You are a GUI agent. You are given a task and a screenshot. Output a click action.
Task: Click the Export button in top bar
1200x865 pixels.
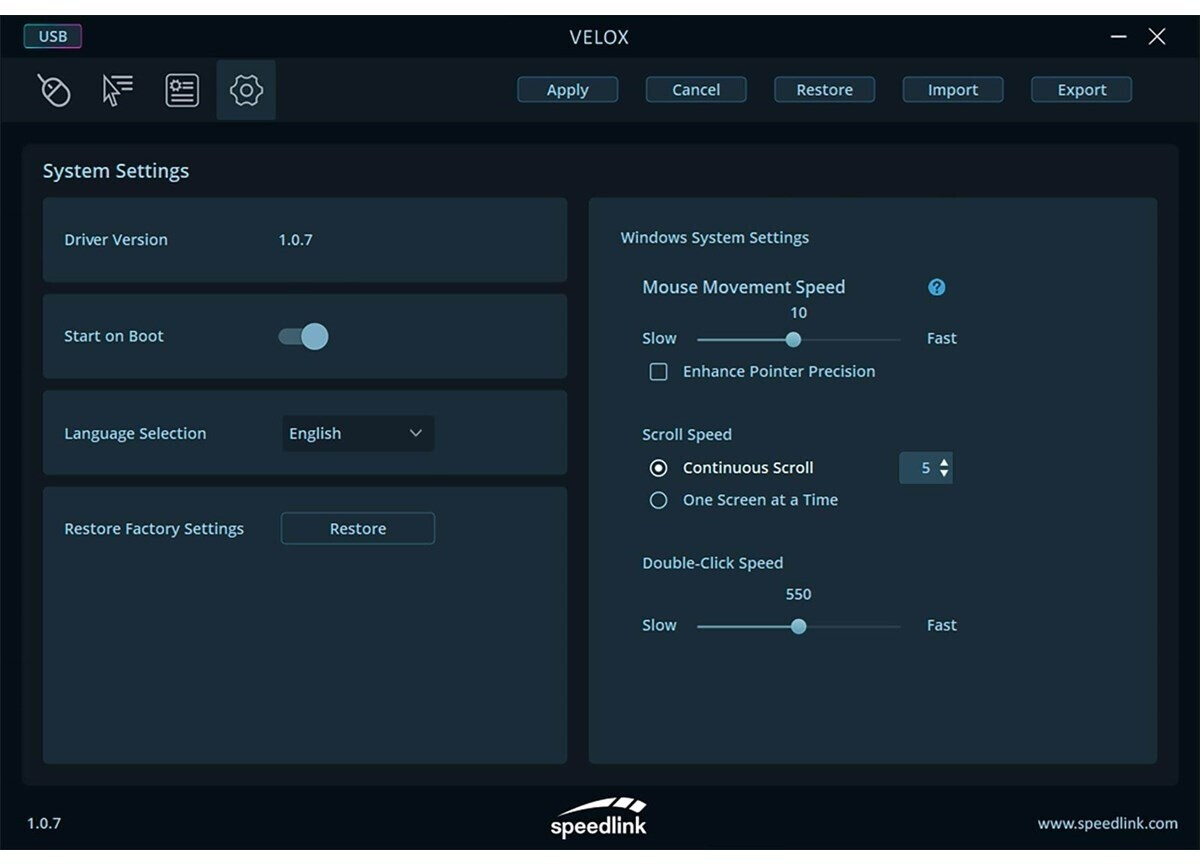1081,90
